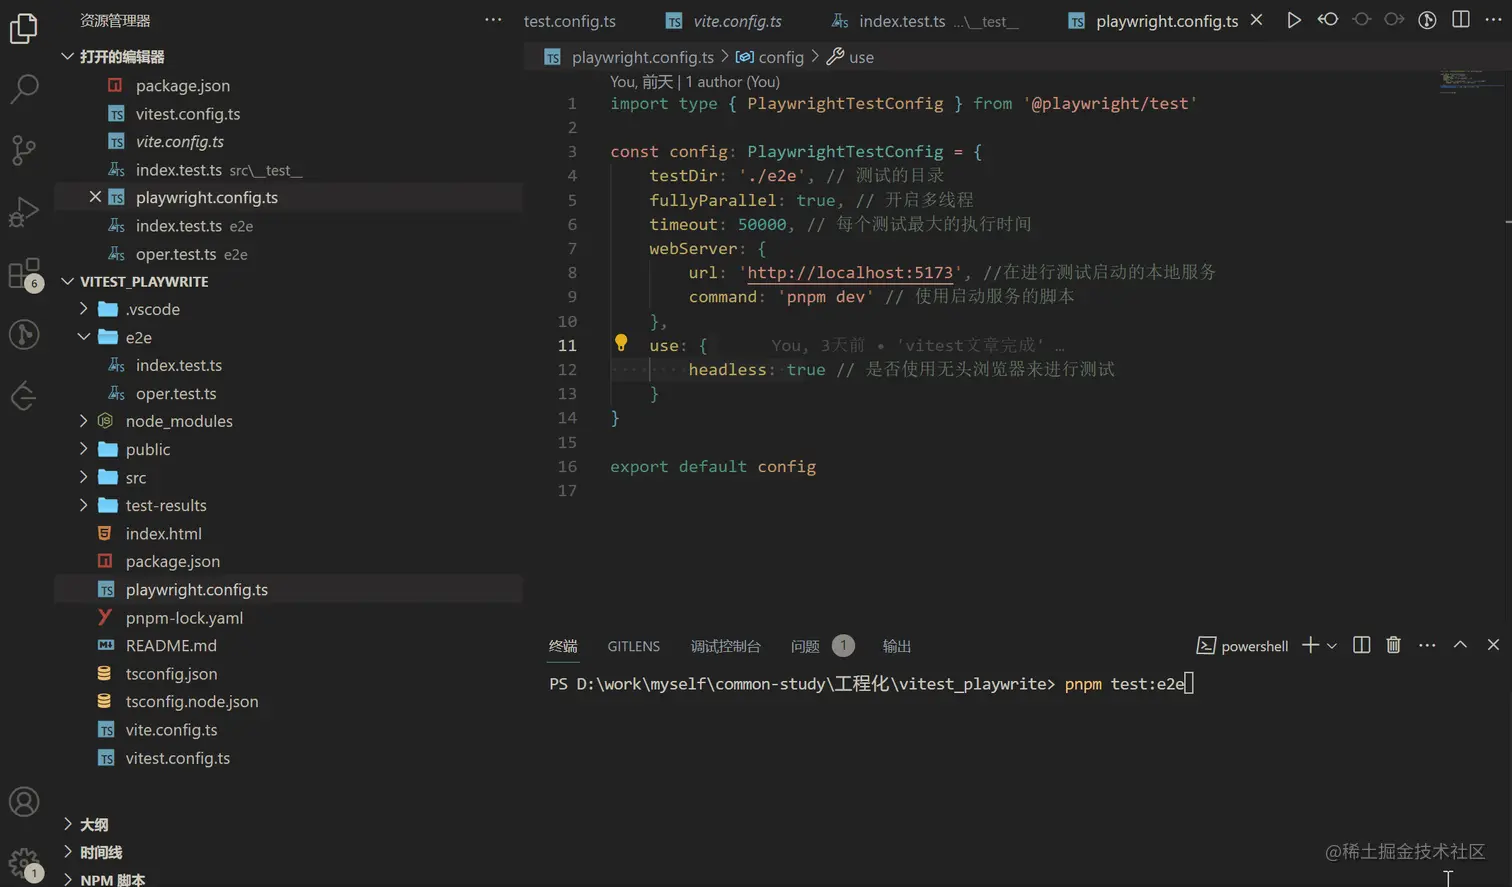This screenshot has height=887, width=1512.
Task: Expand the 时间线 timeline section
Action: [x=67, y=852]
